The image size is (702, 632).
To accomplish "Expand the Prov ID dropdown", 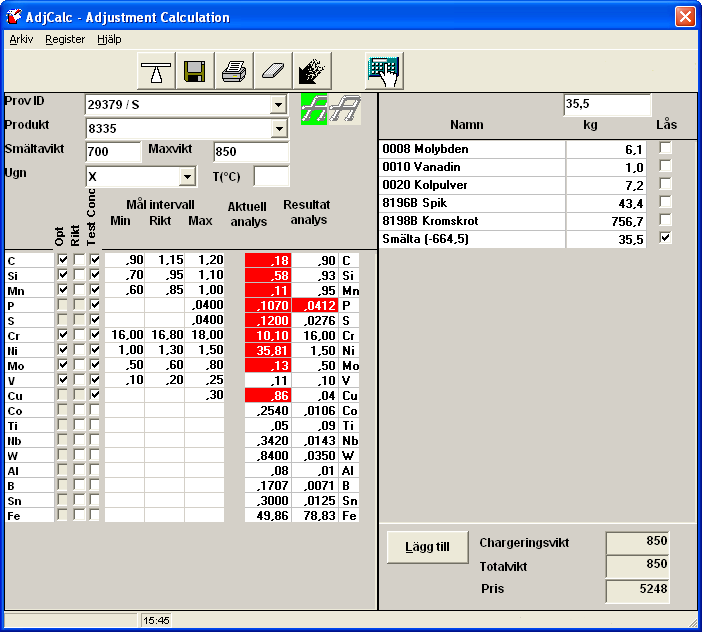I will [x=278, y=105].
